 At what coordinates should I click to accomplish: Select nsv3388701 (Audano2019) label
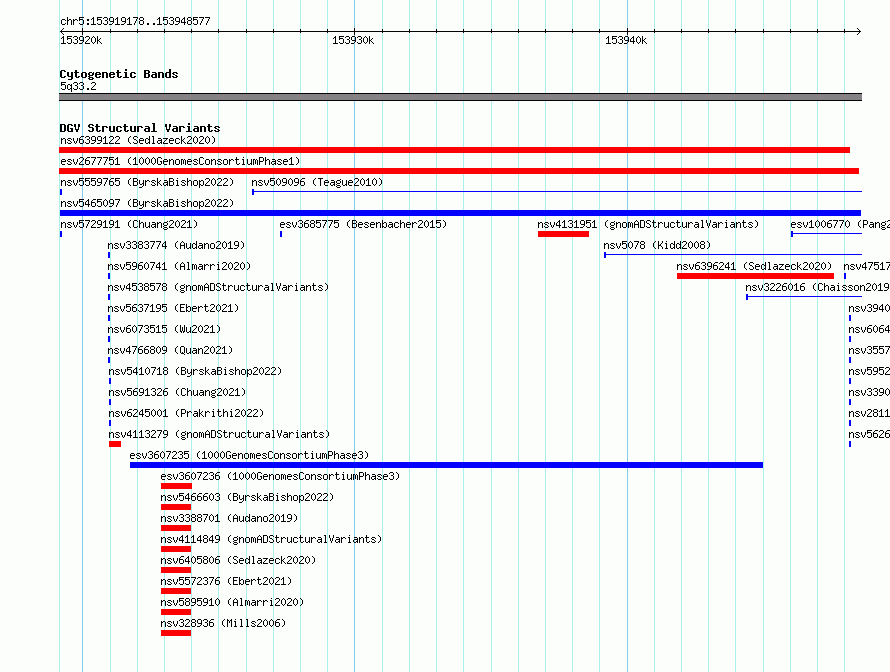[x=229, y=518]
